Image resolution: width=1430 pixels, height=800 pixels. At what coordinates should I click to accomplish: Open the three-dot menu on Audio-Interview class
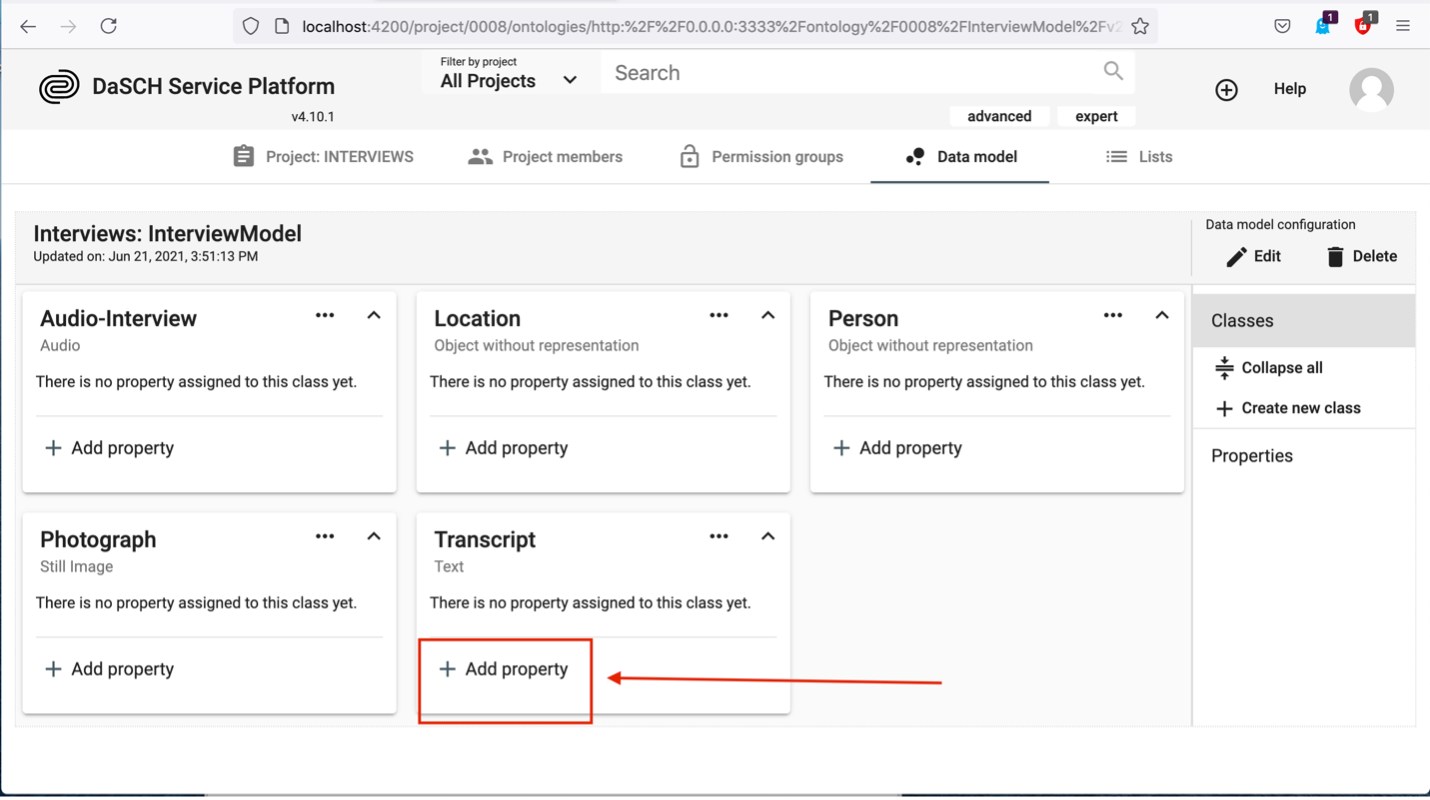click(324, 315)
